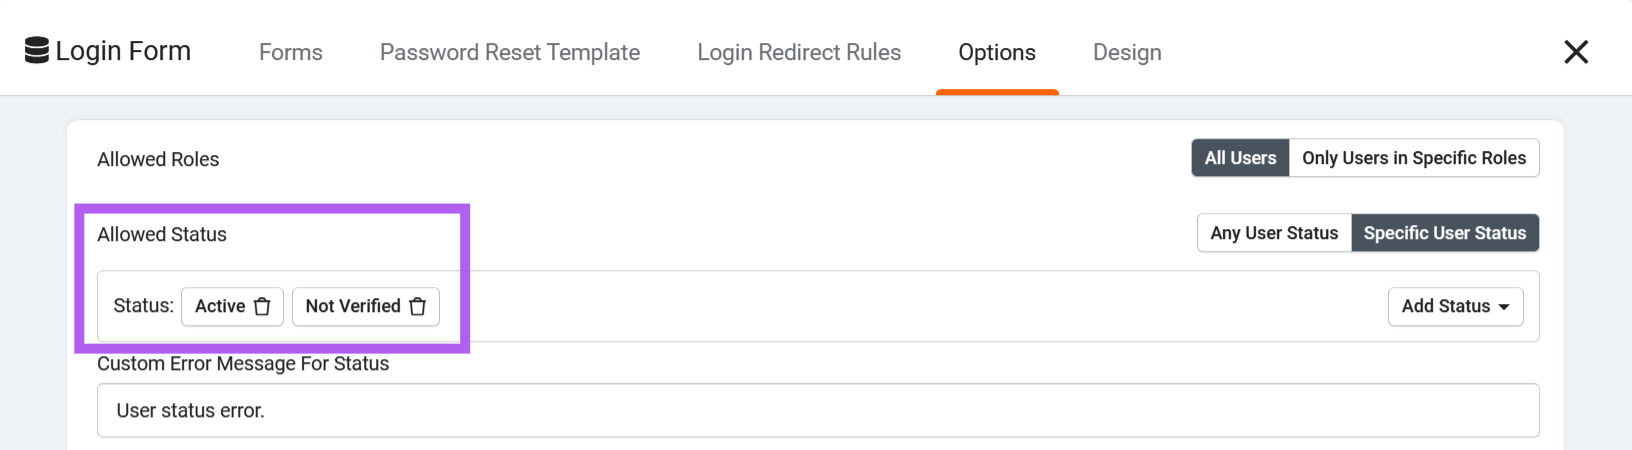Select the All Users role option
Image resolution: width=1632 pixels, height=450 pixels.
1240,158
